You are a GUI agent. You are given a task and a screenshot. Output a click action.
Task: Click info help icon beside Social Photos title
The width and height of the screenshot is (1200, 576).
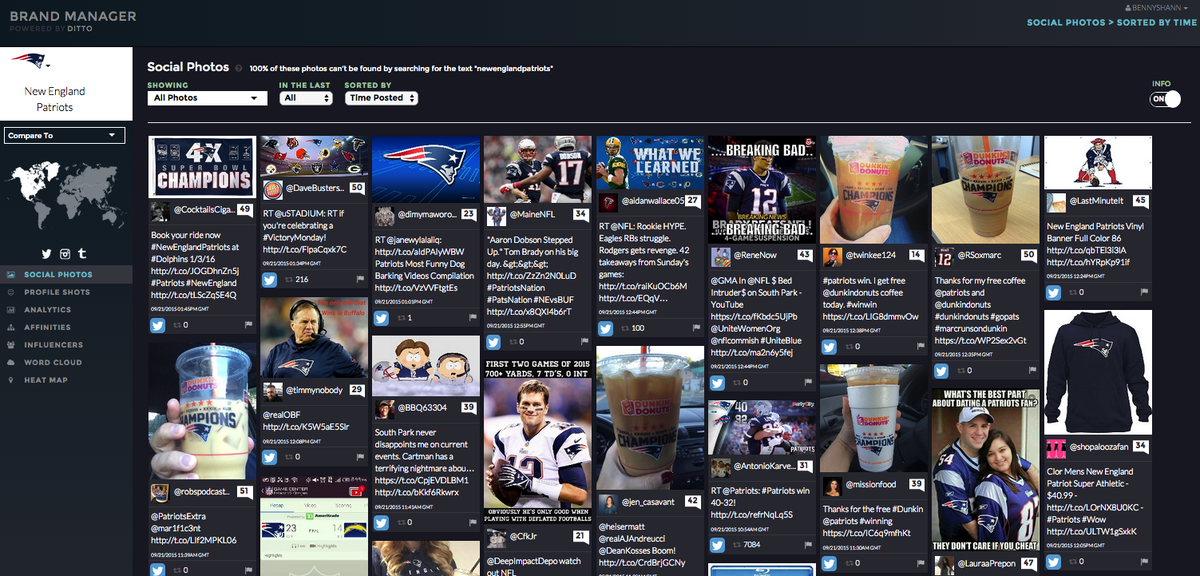point(239,68)
